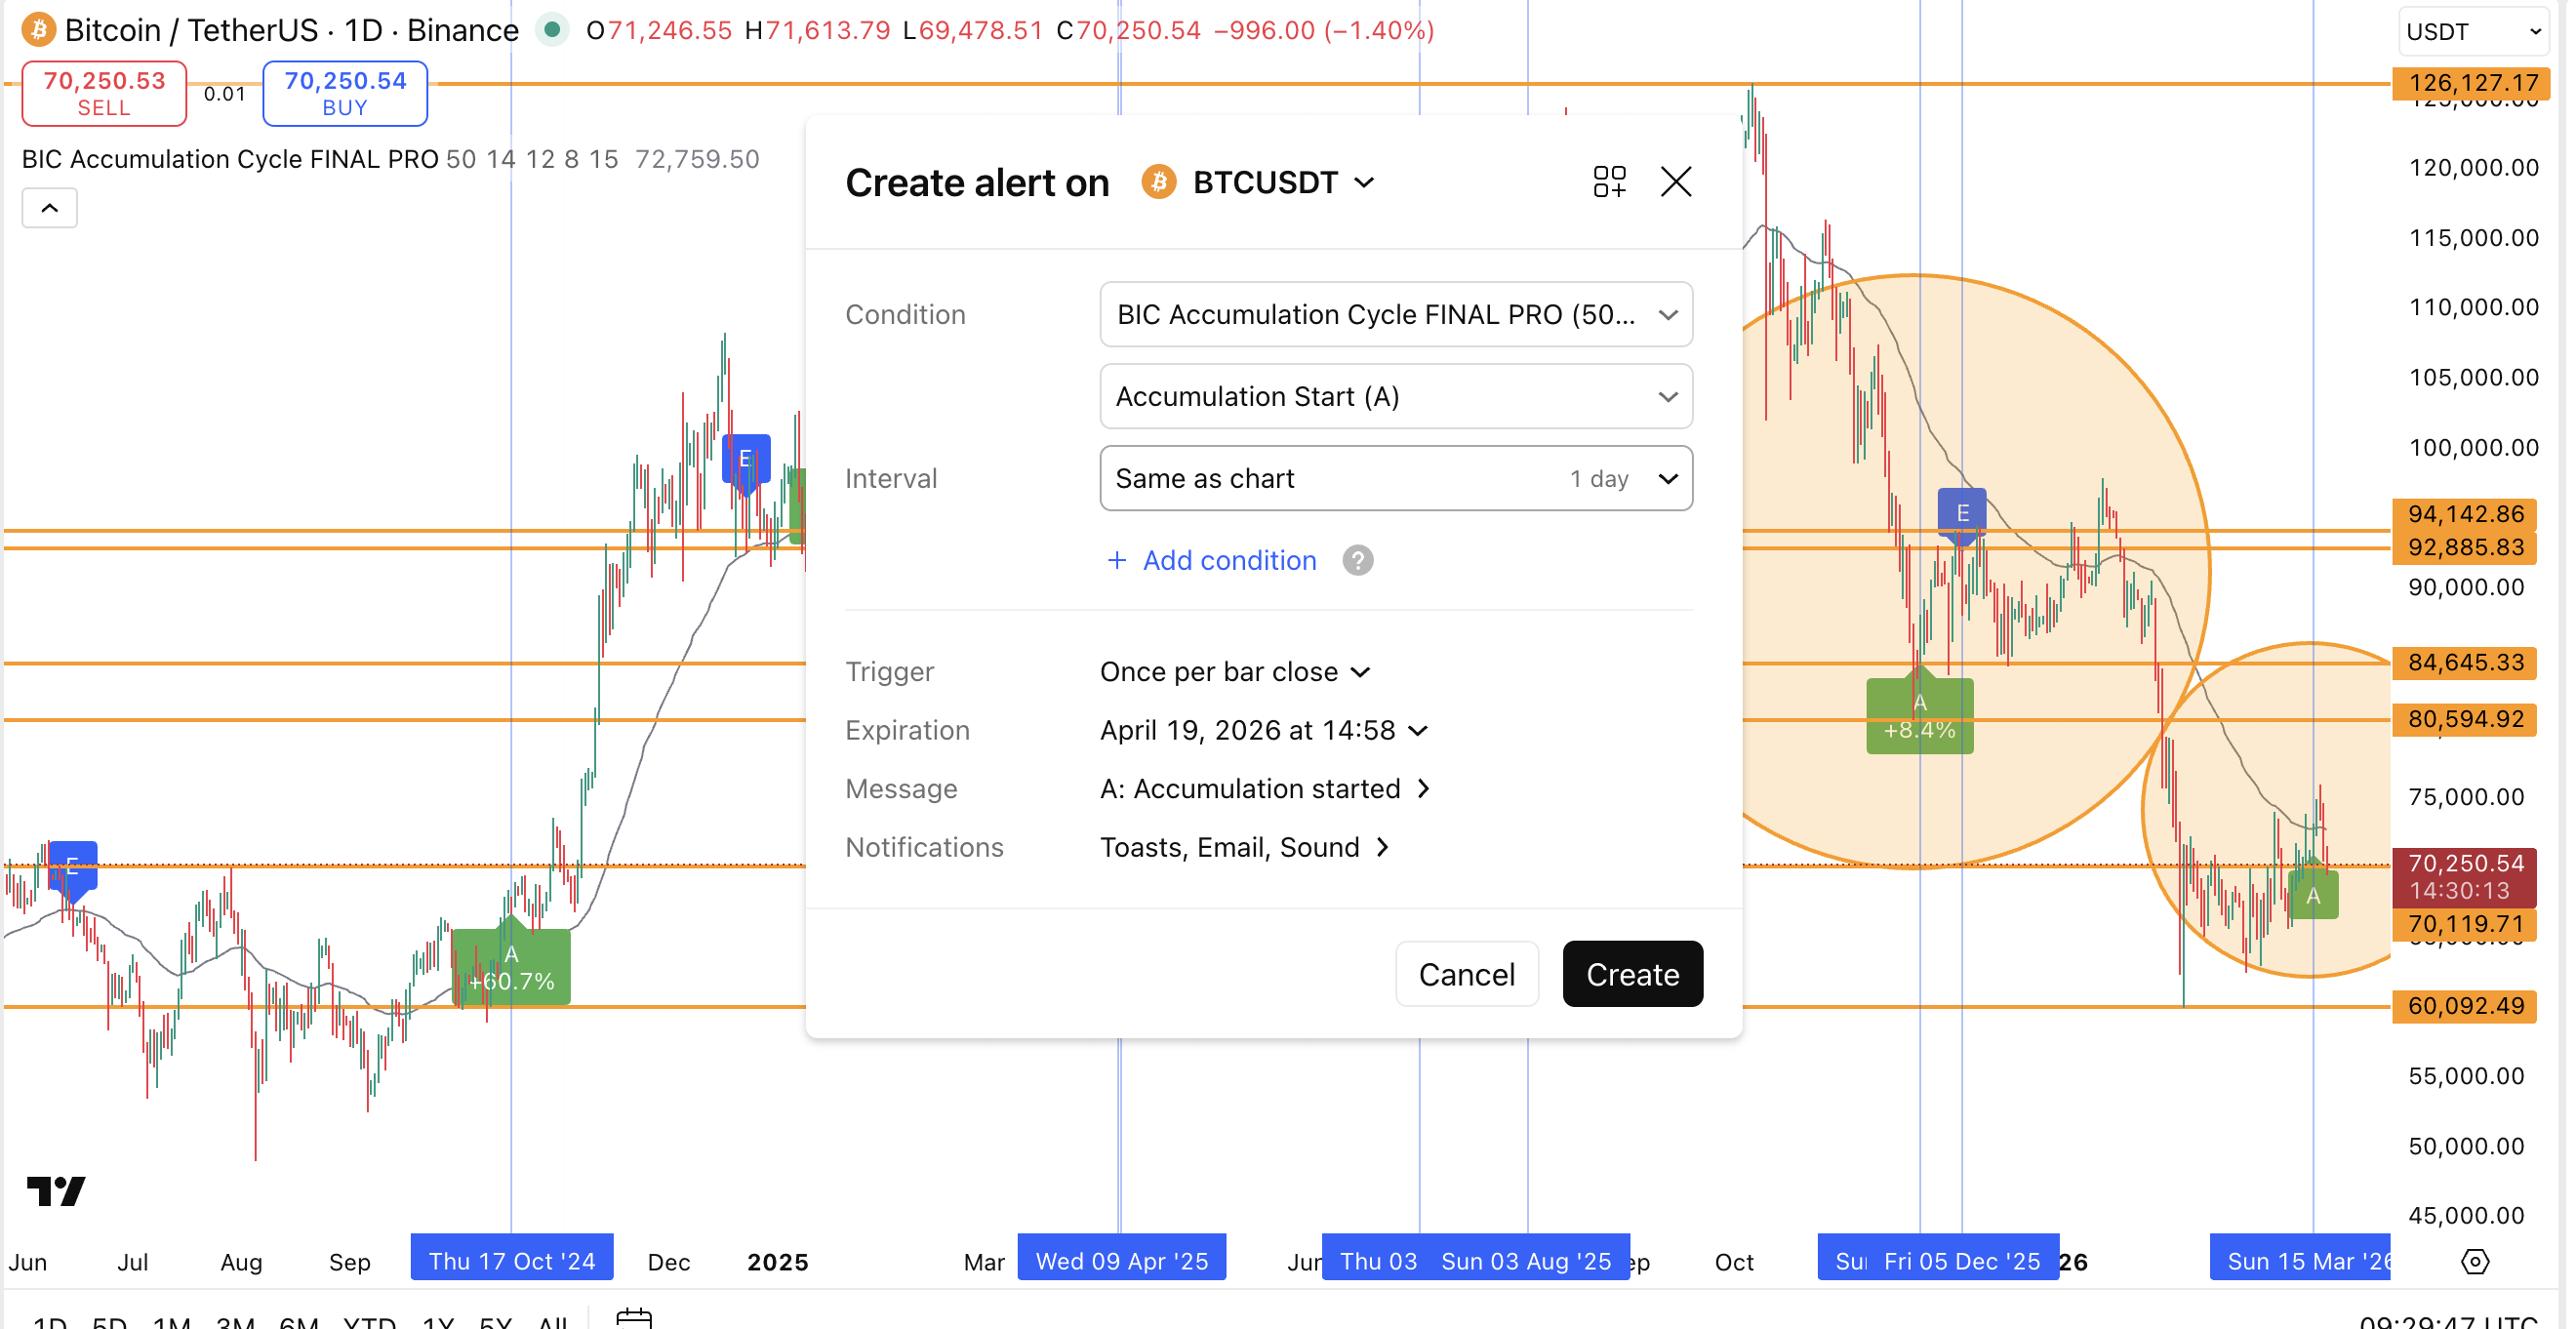
Task: Click the Cancel button
Action: pyautogui.click(x=1465, y=974)
